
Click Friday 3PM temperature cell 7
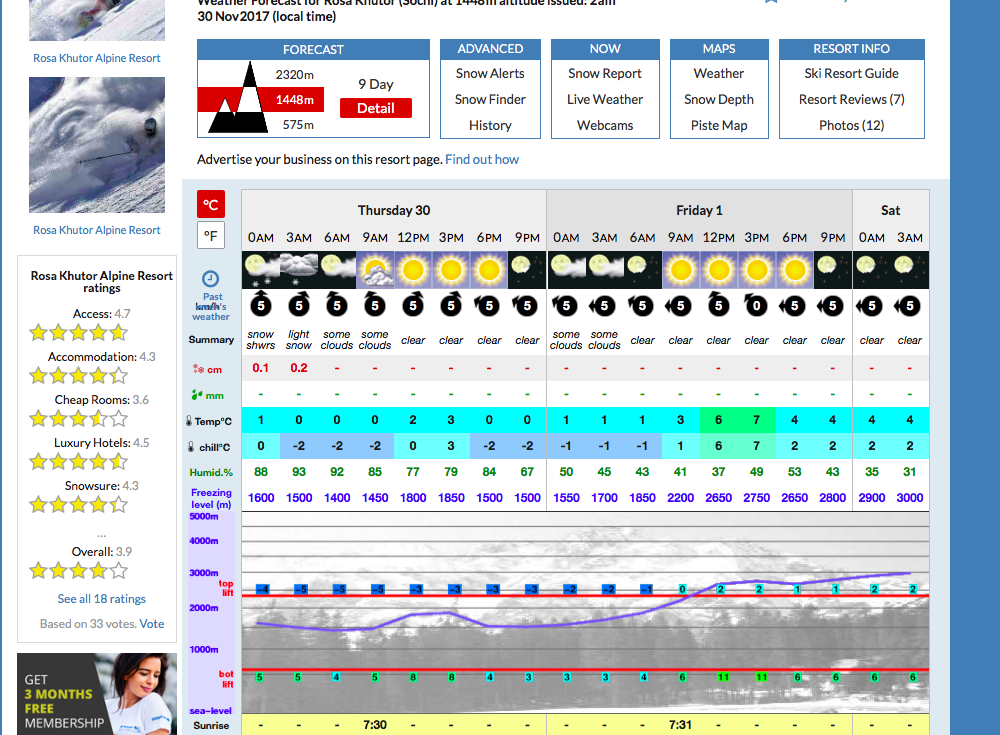click(x=756, y=420)
